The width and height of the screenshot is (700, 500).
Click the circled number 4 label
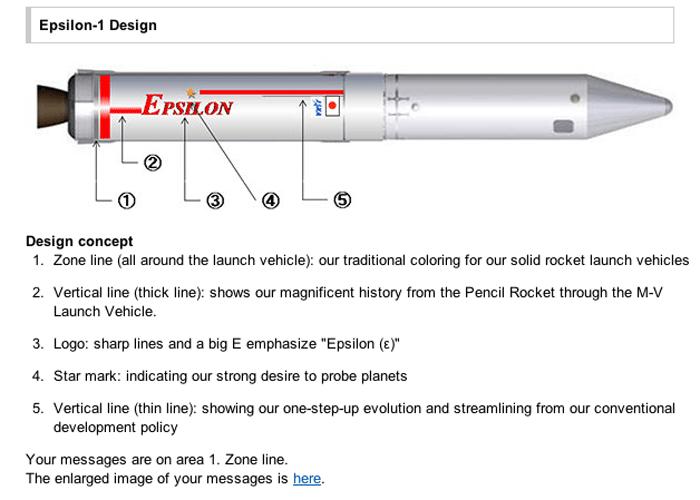271,200
